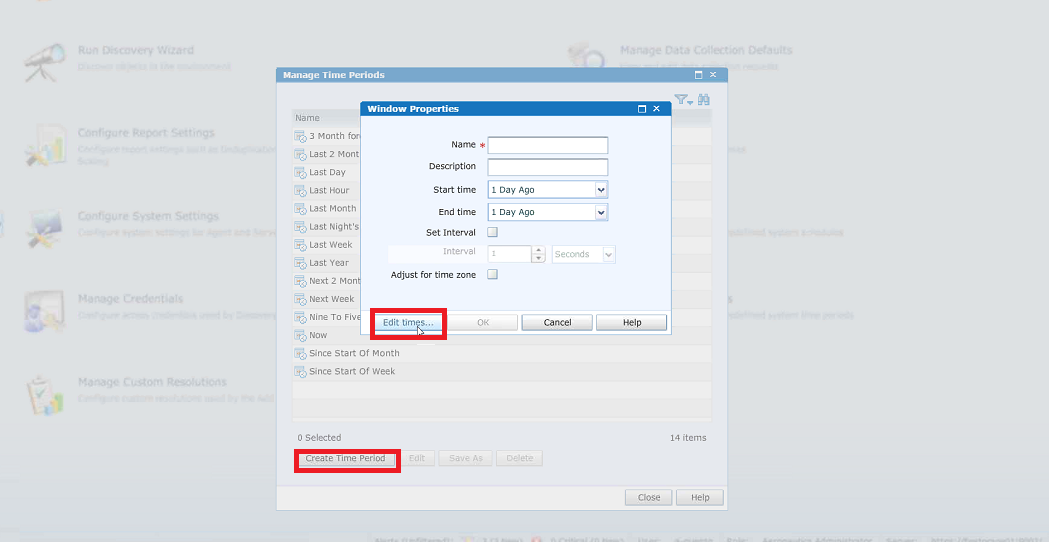The height and width of the screenshot is (542, 1049).
Task: Open Manage Data Collection Defaults in background
Action: (x=706, y=50)
